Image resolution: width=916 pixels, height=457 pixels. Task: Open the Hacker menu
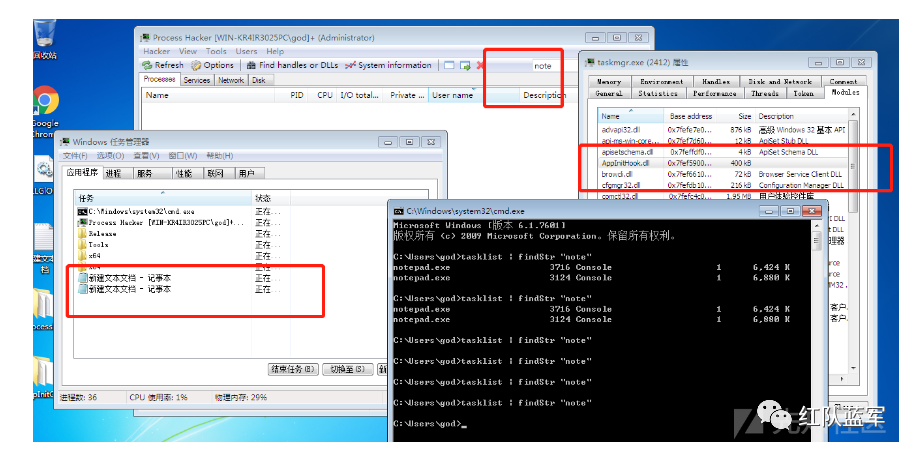click(157, 51)
